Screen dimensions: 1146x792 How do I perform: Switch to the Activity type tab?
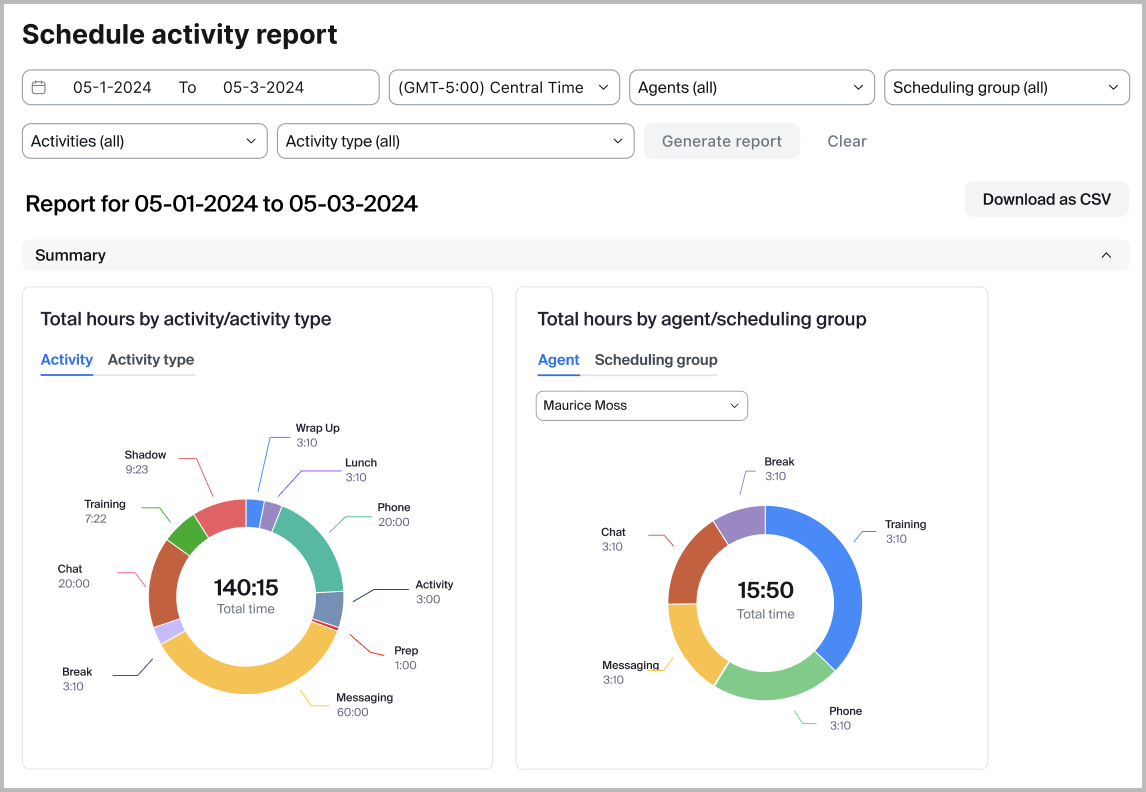click(151, 360)
